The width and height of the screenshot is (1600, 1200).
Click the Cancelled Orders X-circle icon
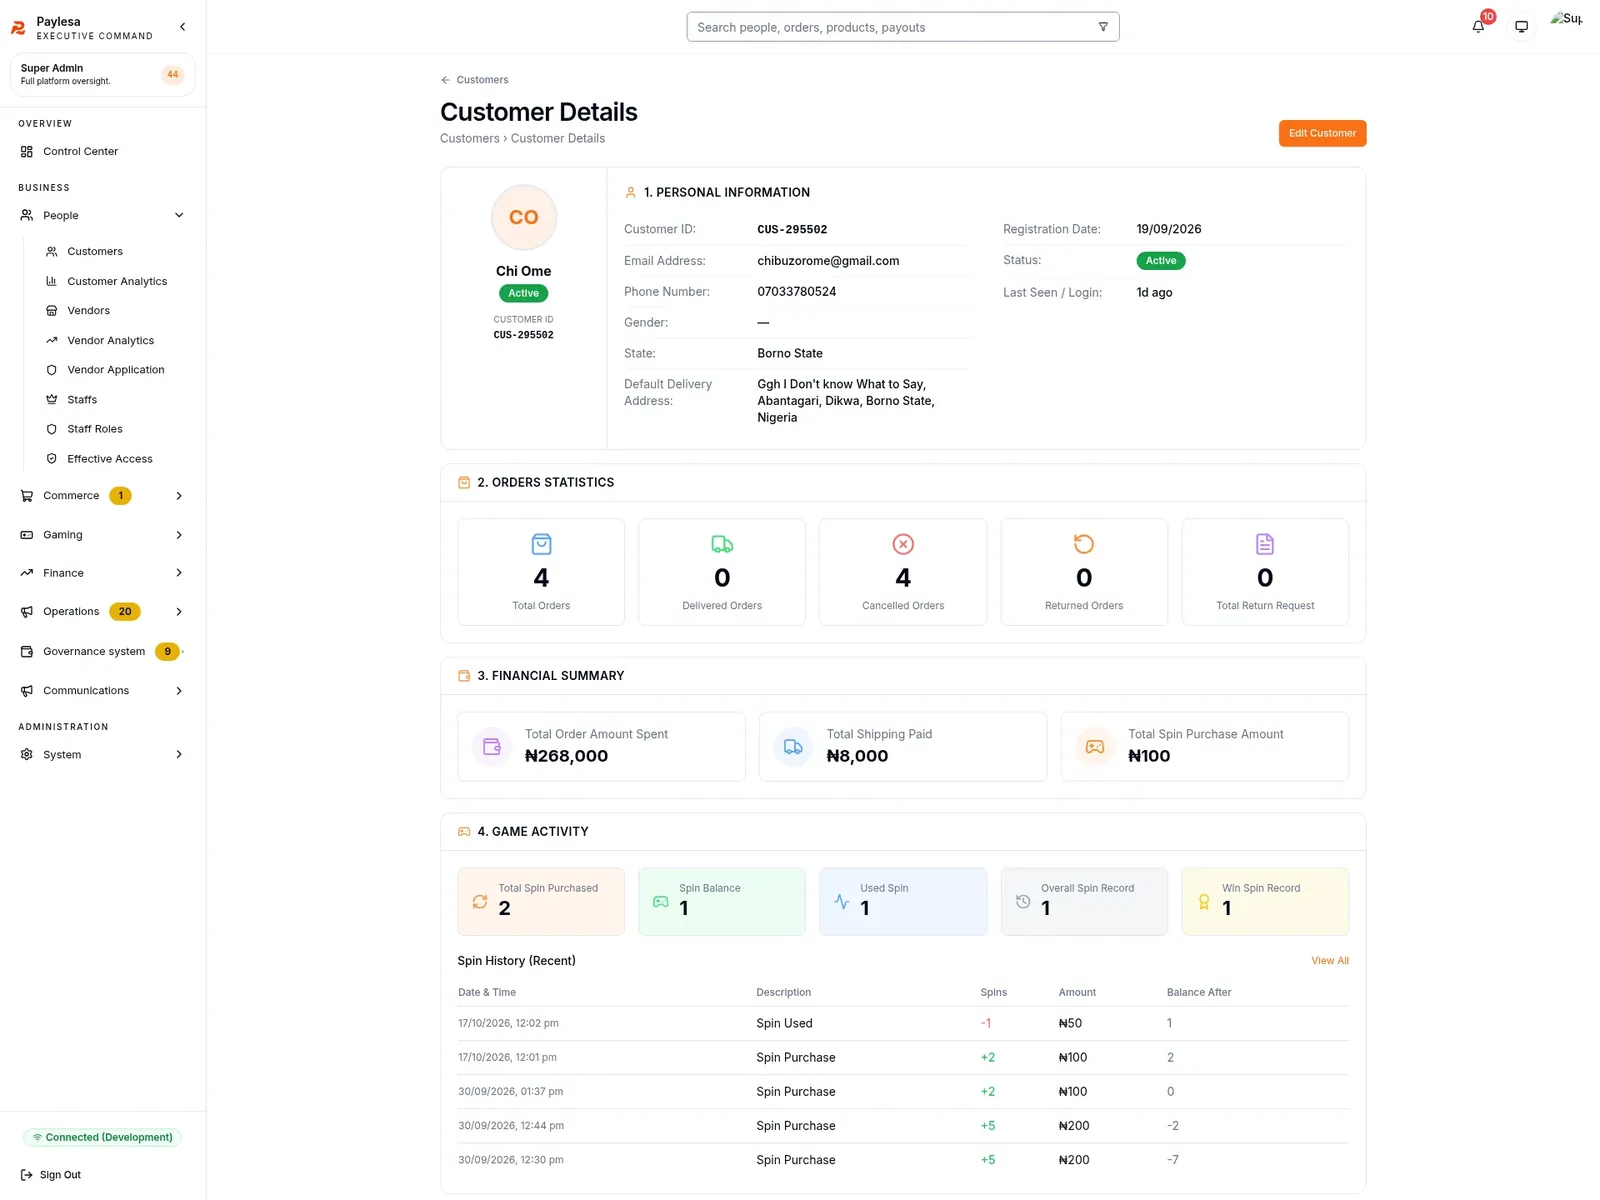click(x=903, y=544)
